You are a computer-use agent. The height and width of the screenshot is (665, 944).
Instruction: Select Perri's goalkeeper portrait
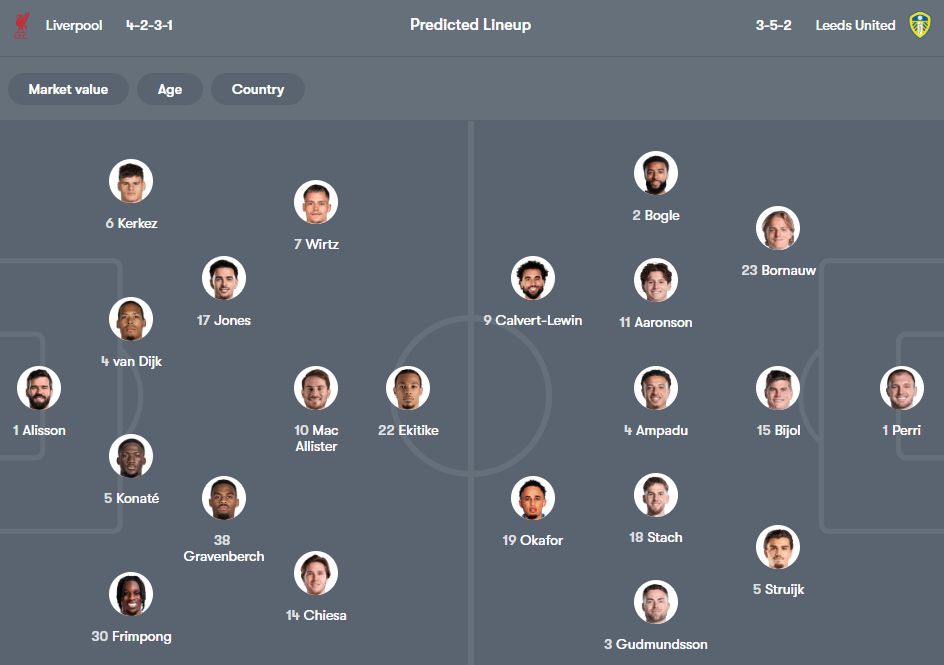(x=901, y=388)
